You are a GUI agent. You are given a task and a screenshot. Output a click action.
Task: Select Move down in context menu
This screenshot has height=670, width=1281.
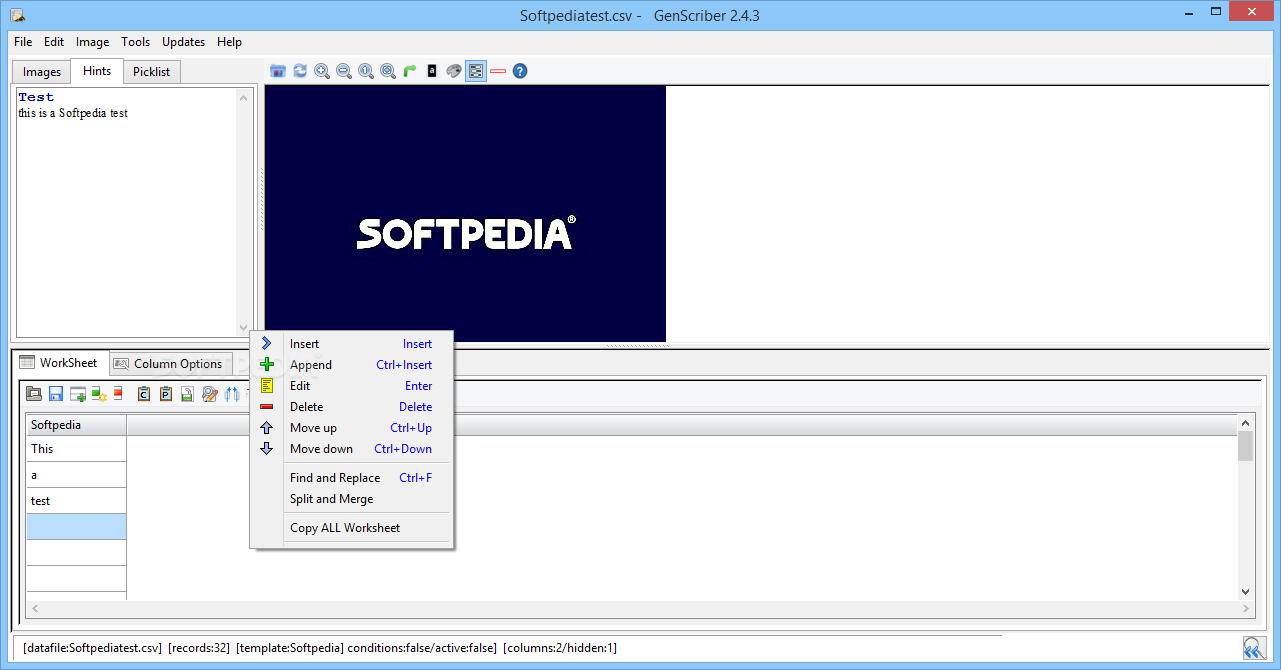(x=352, y=449)
